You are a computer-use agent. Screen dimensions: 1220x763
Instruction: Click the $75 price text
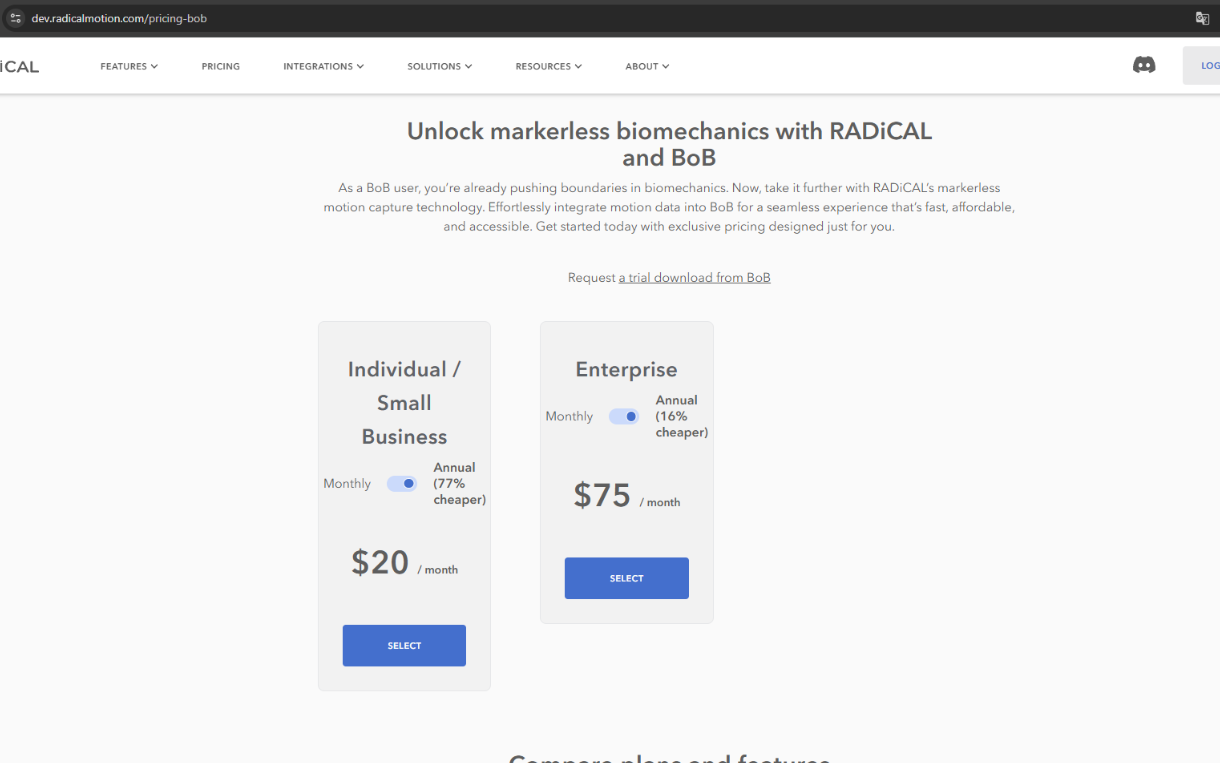pyautogui.click(x=602, y=495)
